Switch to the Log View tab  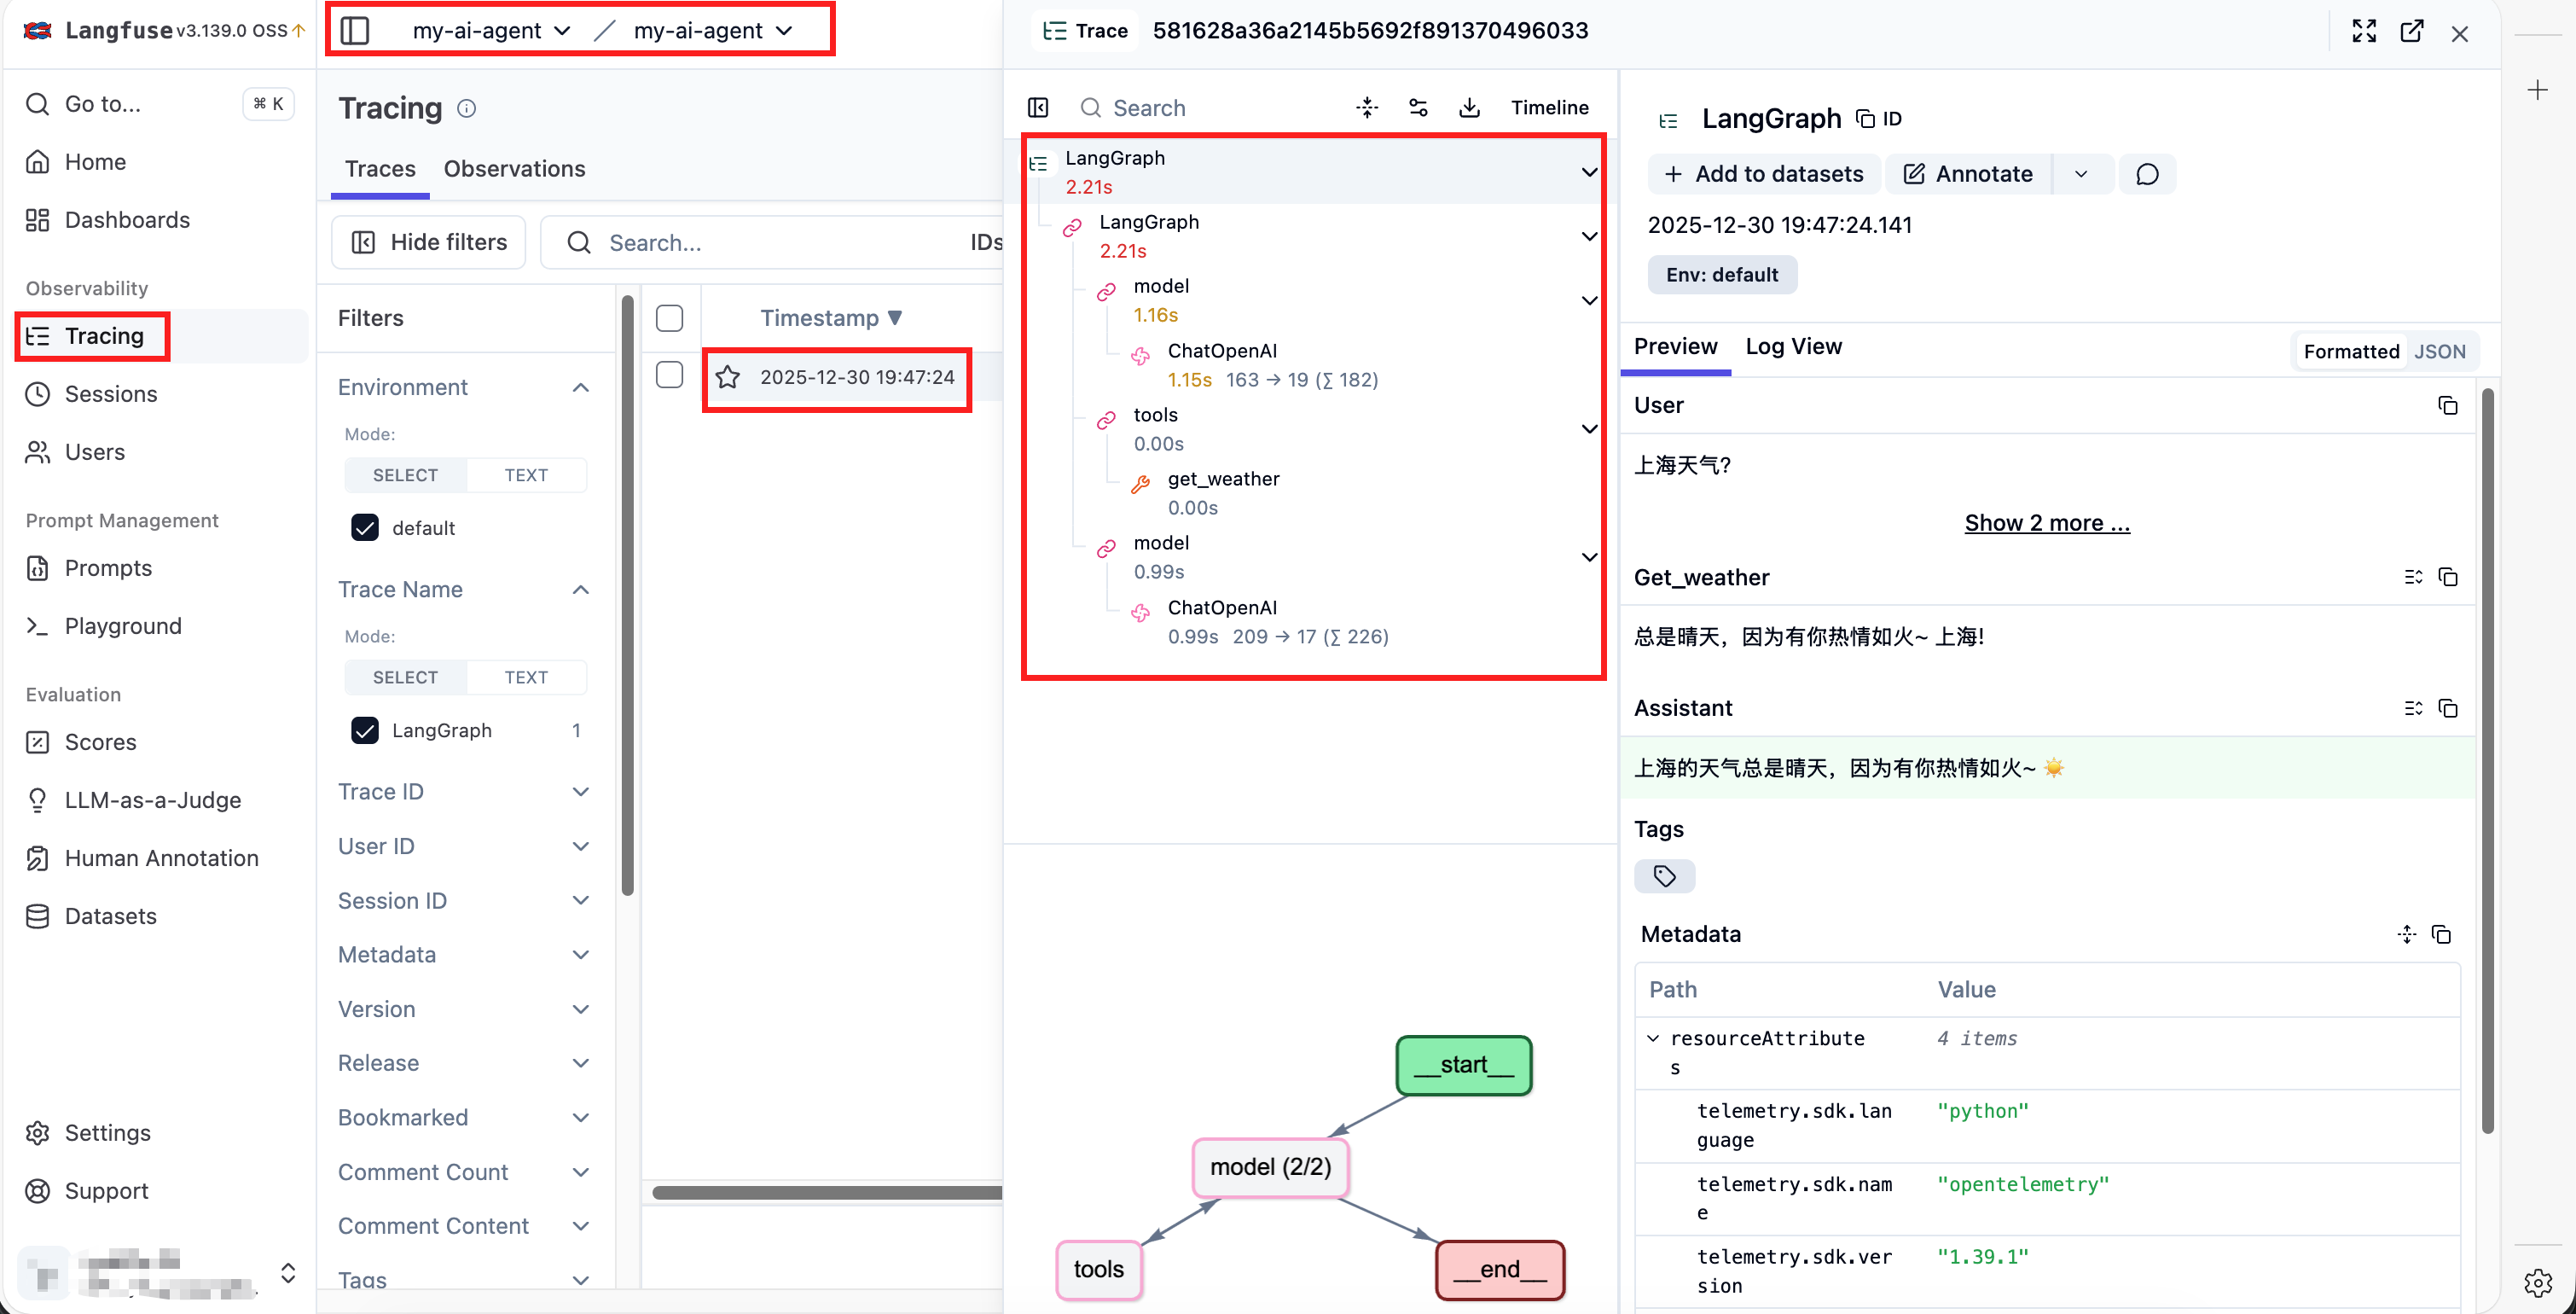tap(1792, 346)
